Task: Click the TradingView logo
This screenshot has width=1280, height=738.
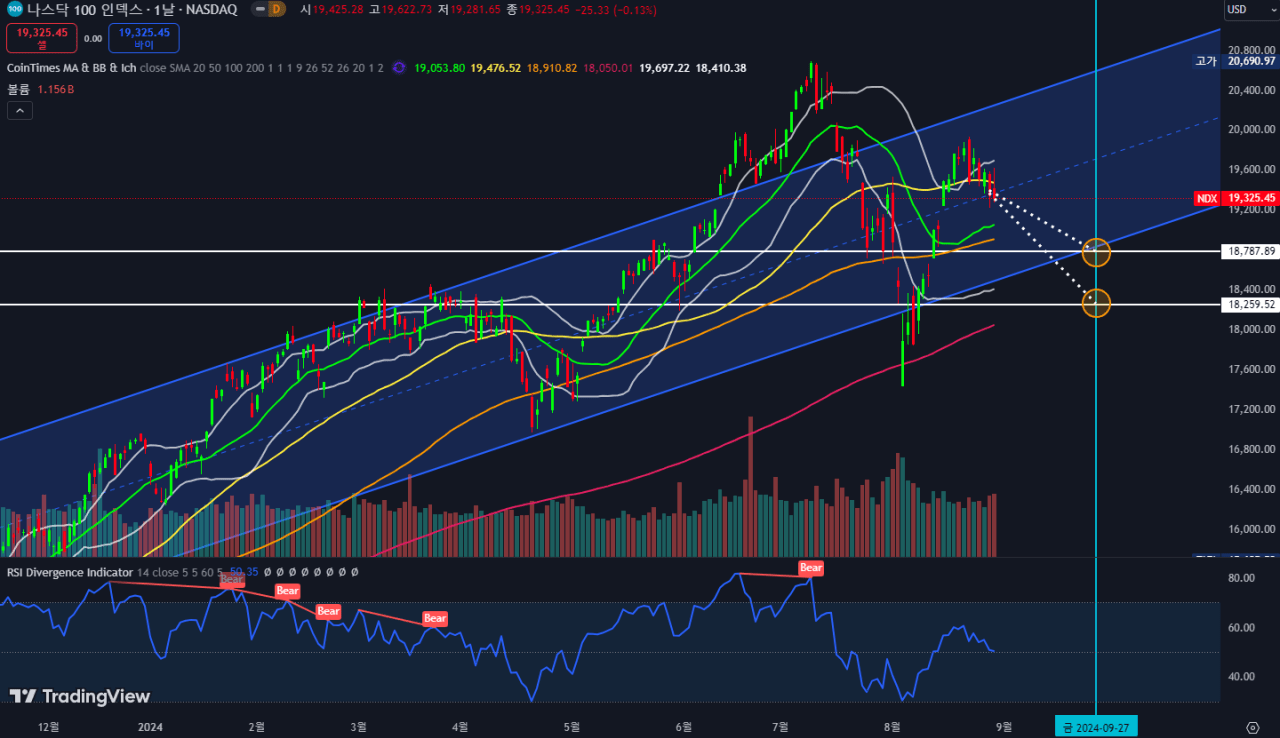Action: [x=80, y=697]
